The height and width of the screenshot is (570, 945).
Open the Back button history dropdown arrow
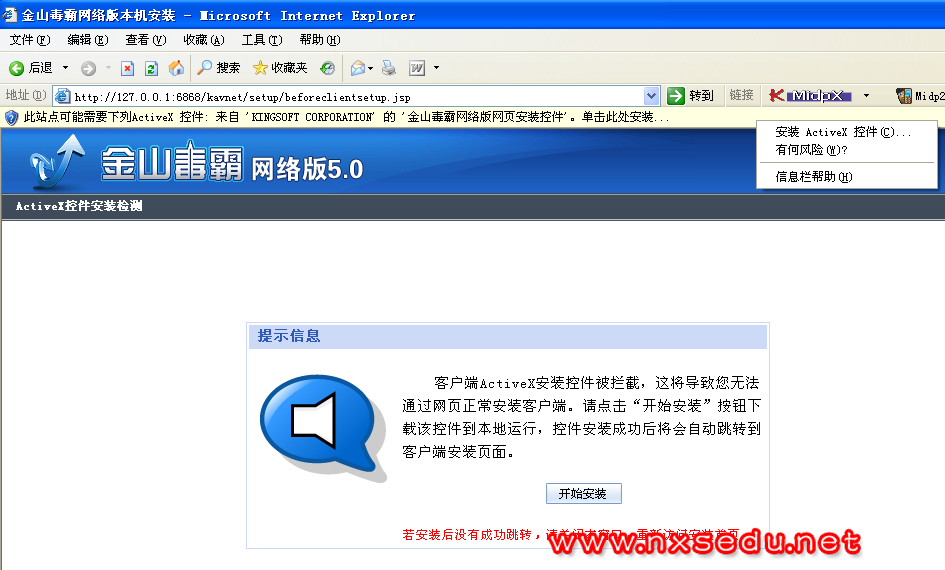coord(65,68)
